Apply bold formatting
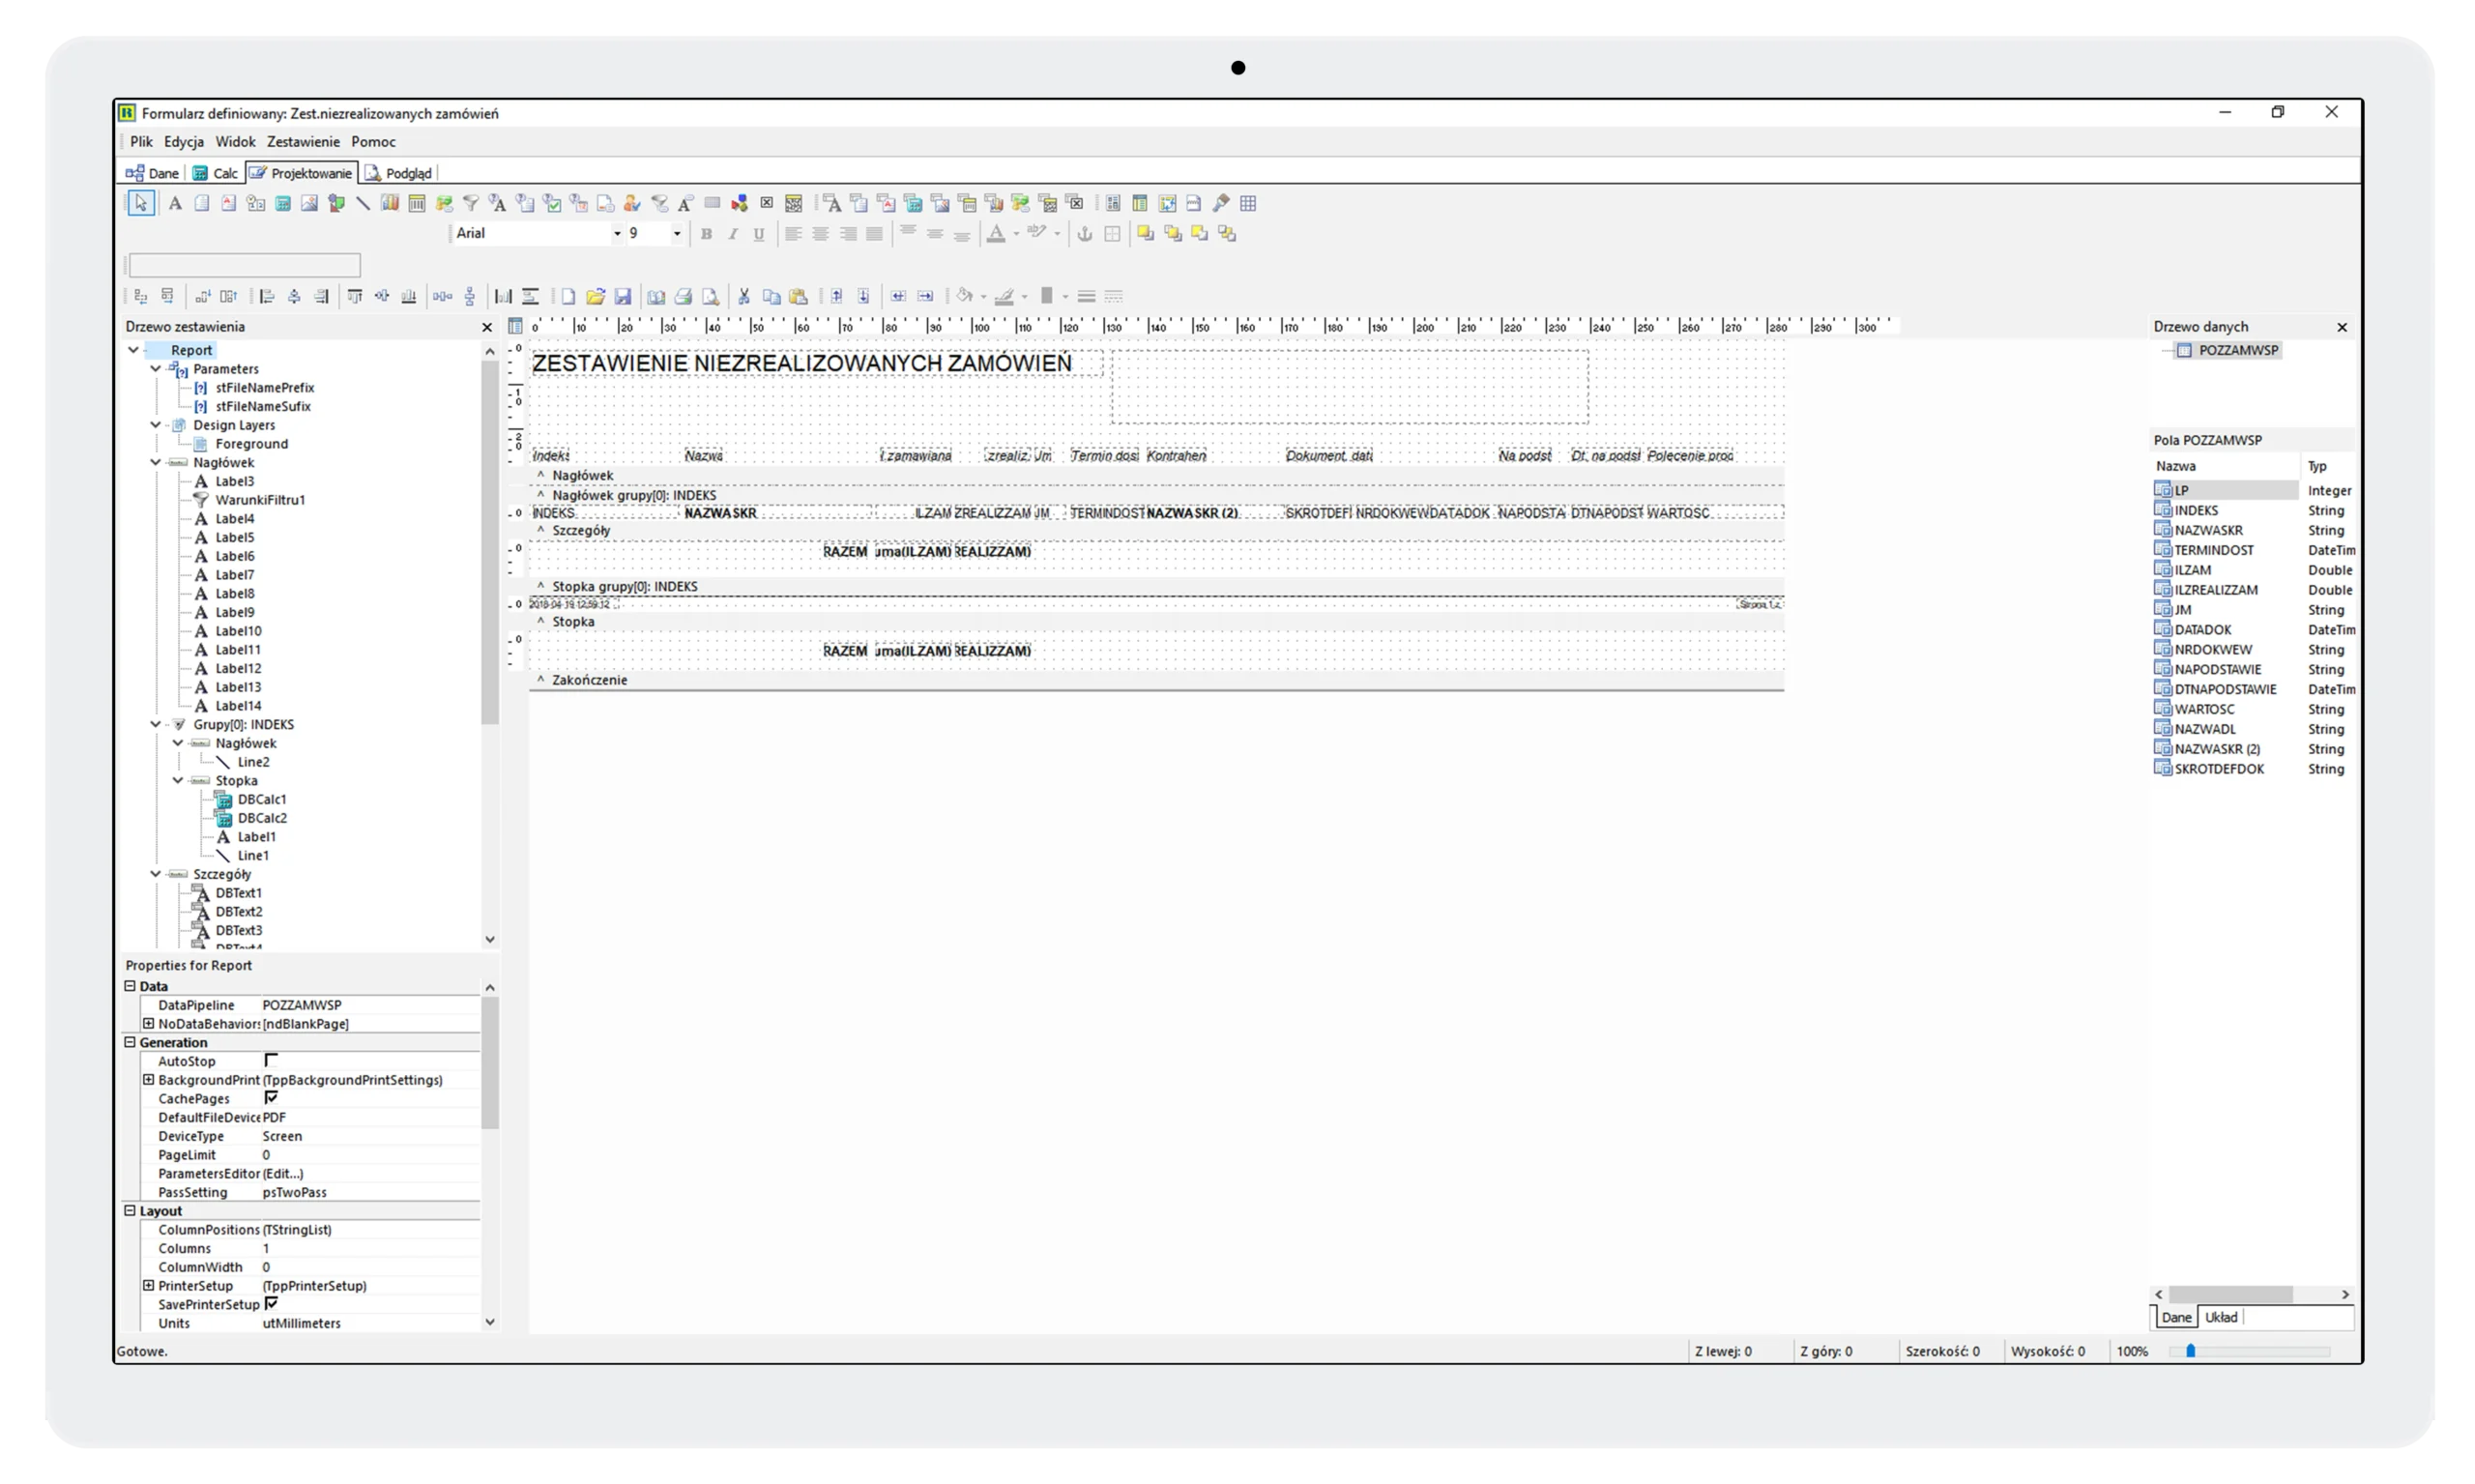This screenshot has height=1484, width=2475. coord(707,233)
